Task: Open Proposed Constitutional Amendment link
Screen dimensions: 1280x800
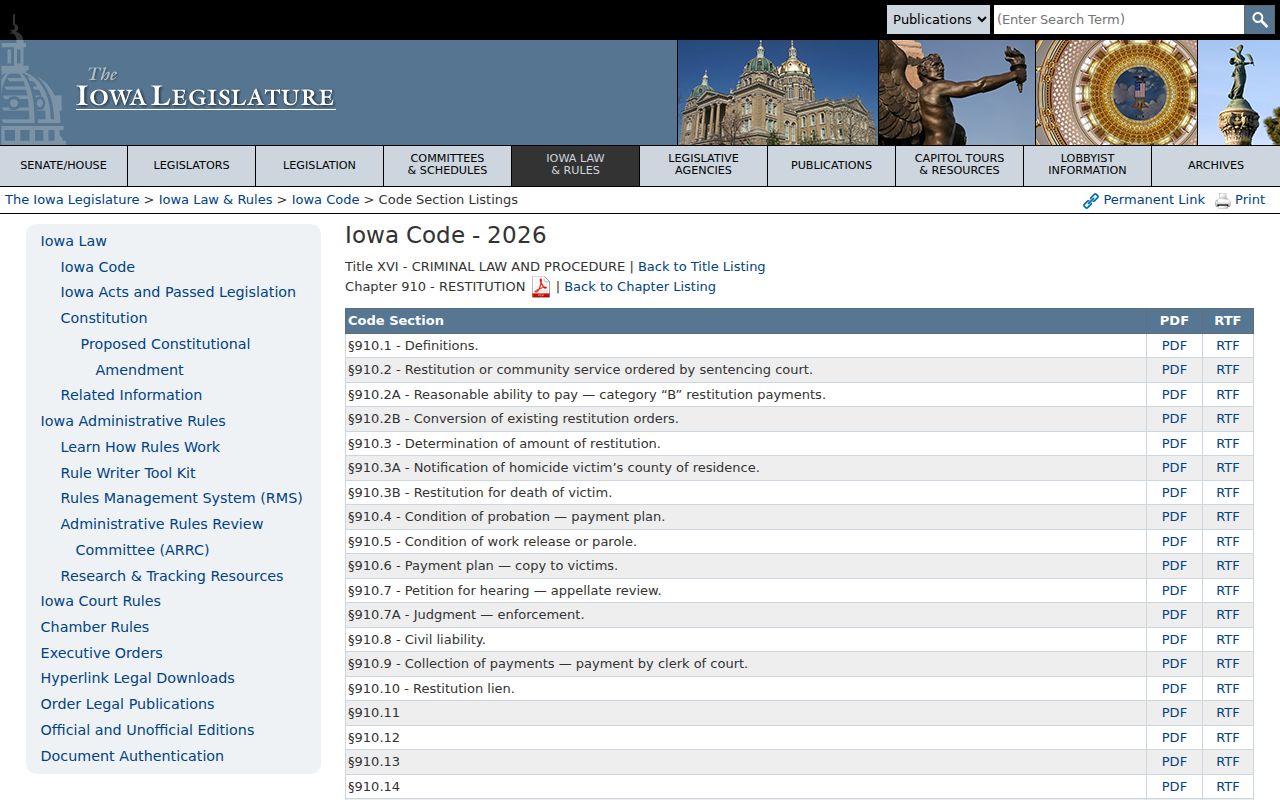Action: [x=165, y=357]
